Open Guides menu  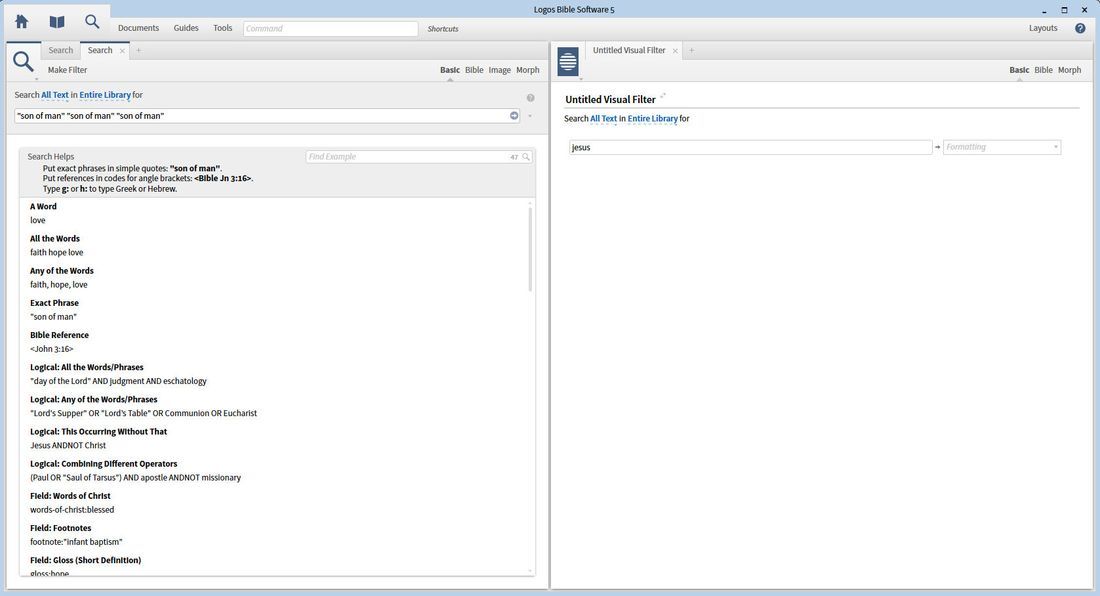click(x=186, y=28)
